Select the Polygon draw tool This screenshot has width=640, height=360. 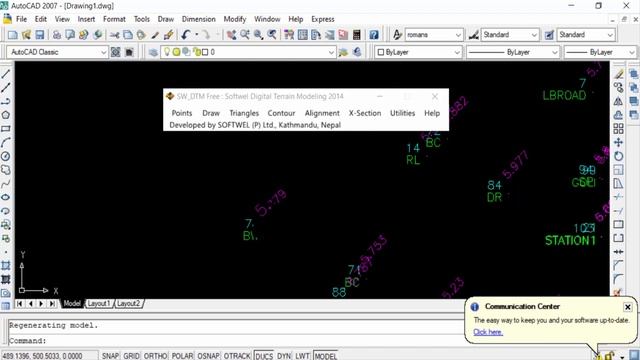click(x=6, y=115)
